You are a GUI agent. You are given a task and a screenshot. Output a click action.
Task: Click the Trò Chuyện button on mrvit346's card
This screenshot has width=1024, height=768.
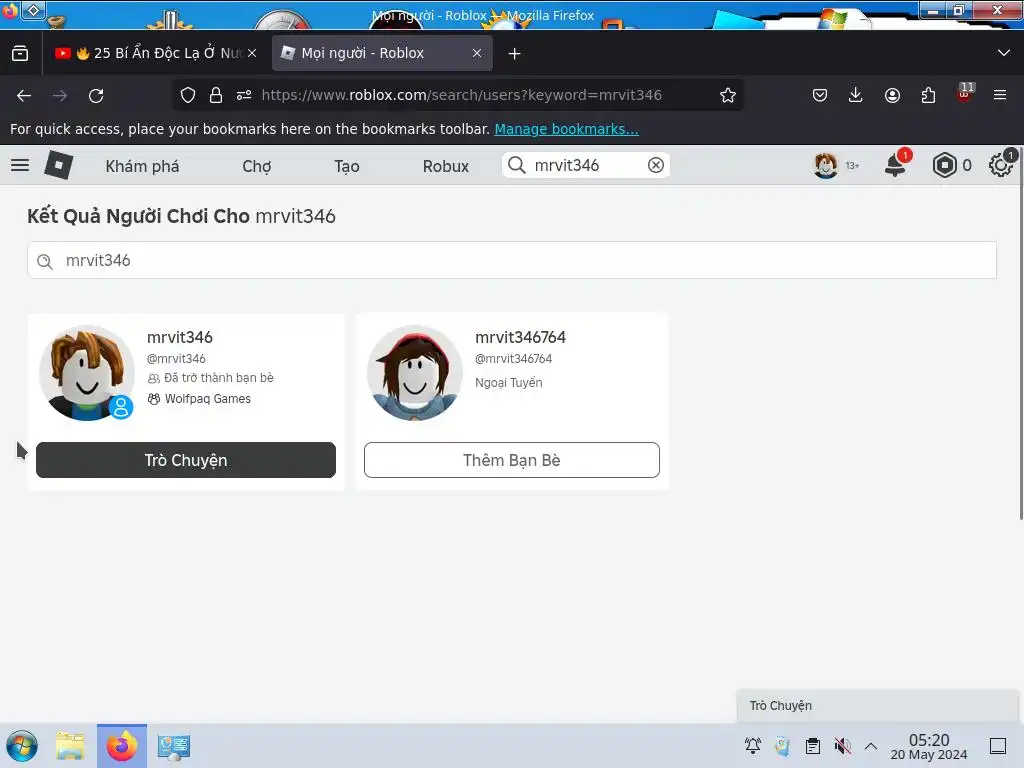click(186, 460)
